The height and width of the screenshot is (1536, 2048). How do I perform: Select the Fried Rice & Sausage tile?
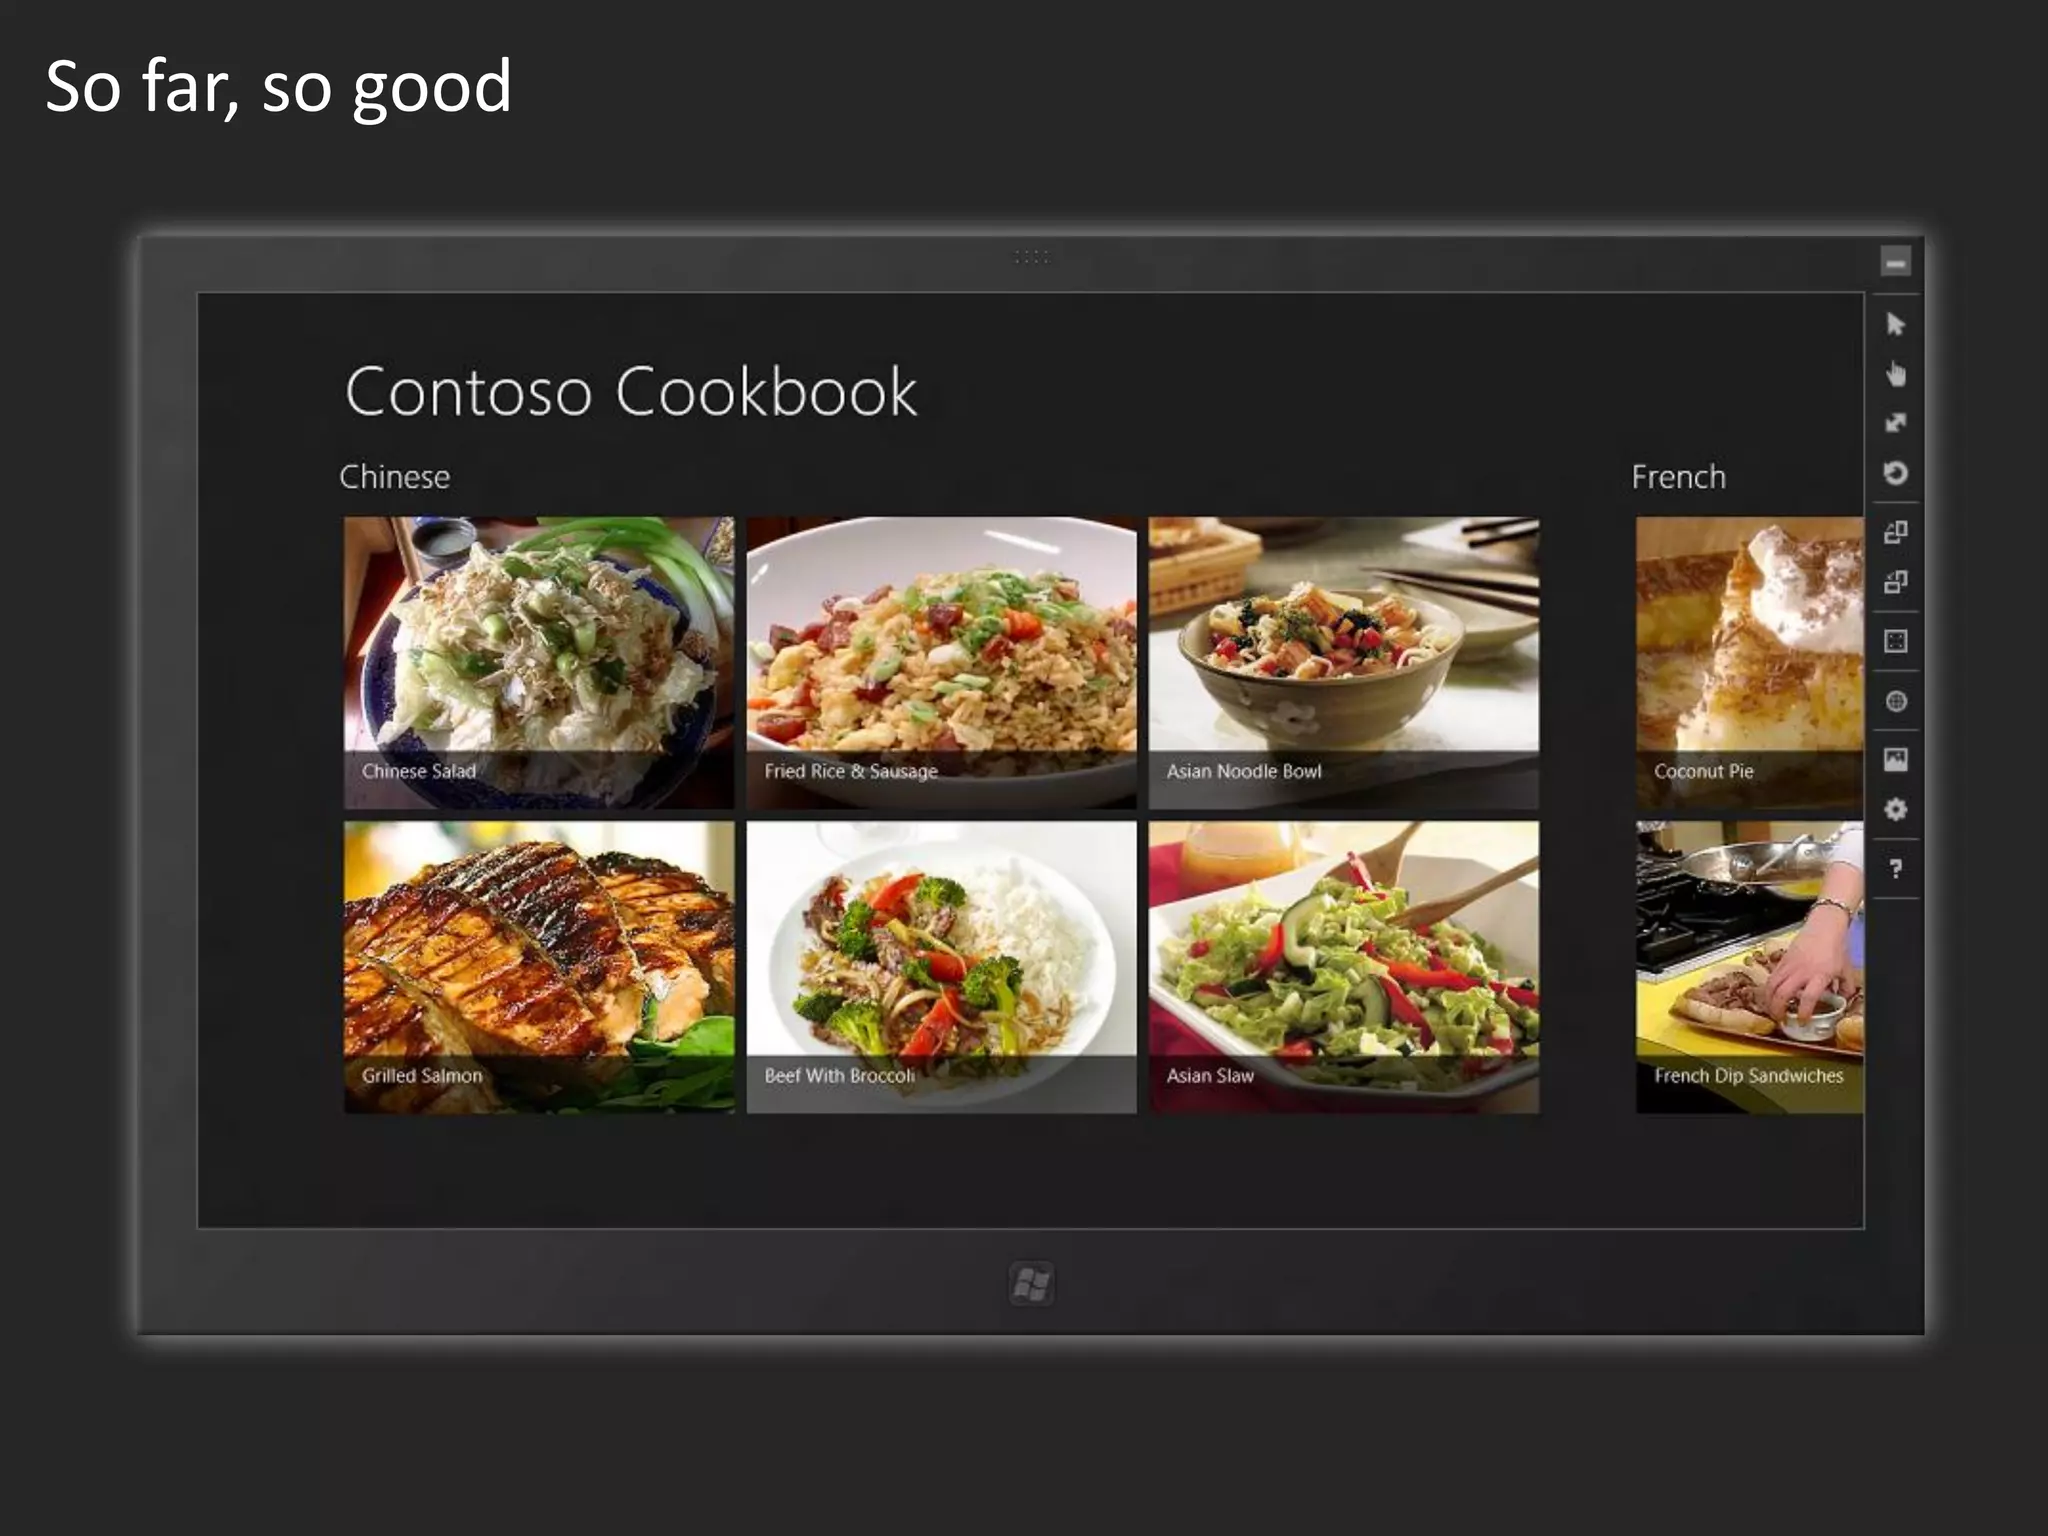click(x=941, y=662)
